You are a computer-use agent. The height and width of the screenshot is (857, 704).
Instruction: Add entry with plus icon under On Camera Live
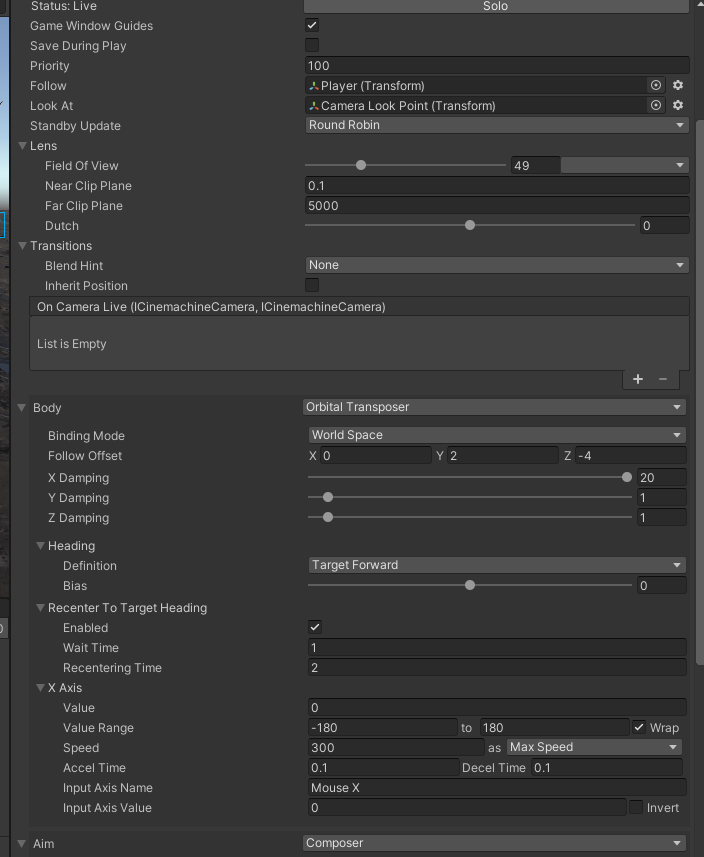coord(638,379)
